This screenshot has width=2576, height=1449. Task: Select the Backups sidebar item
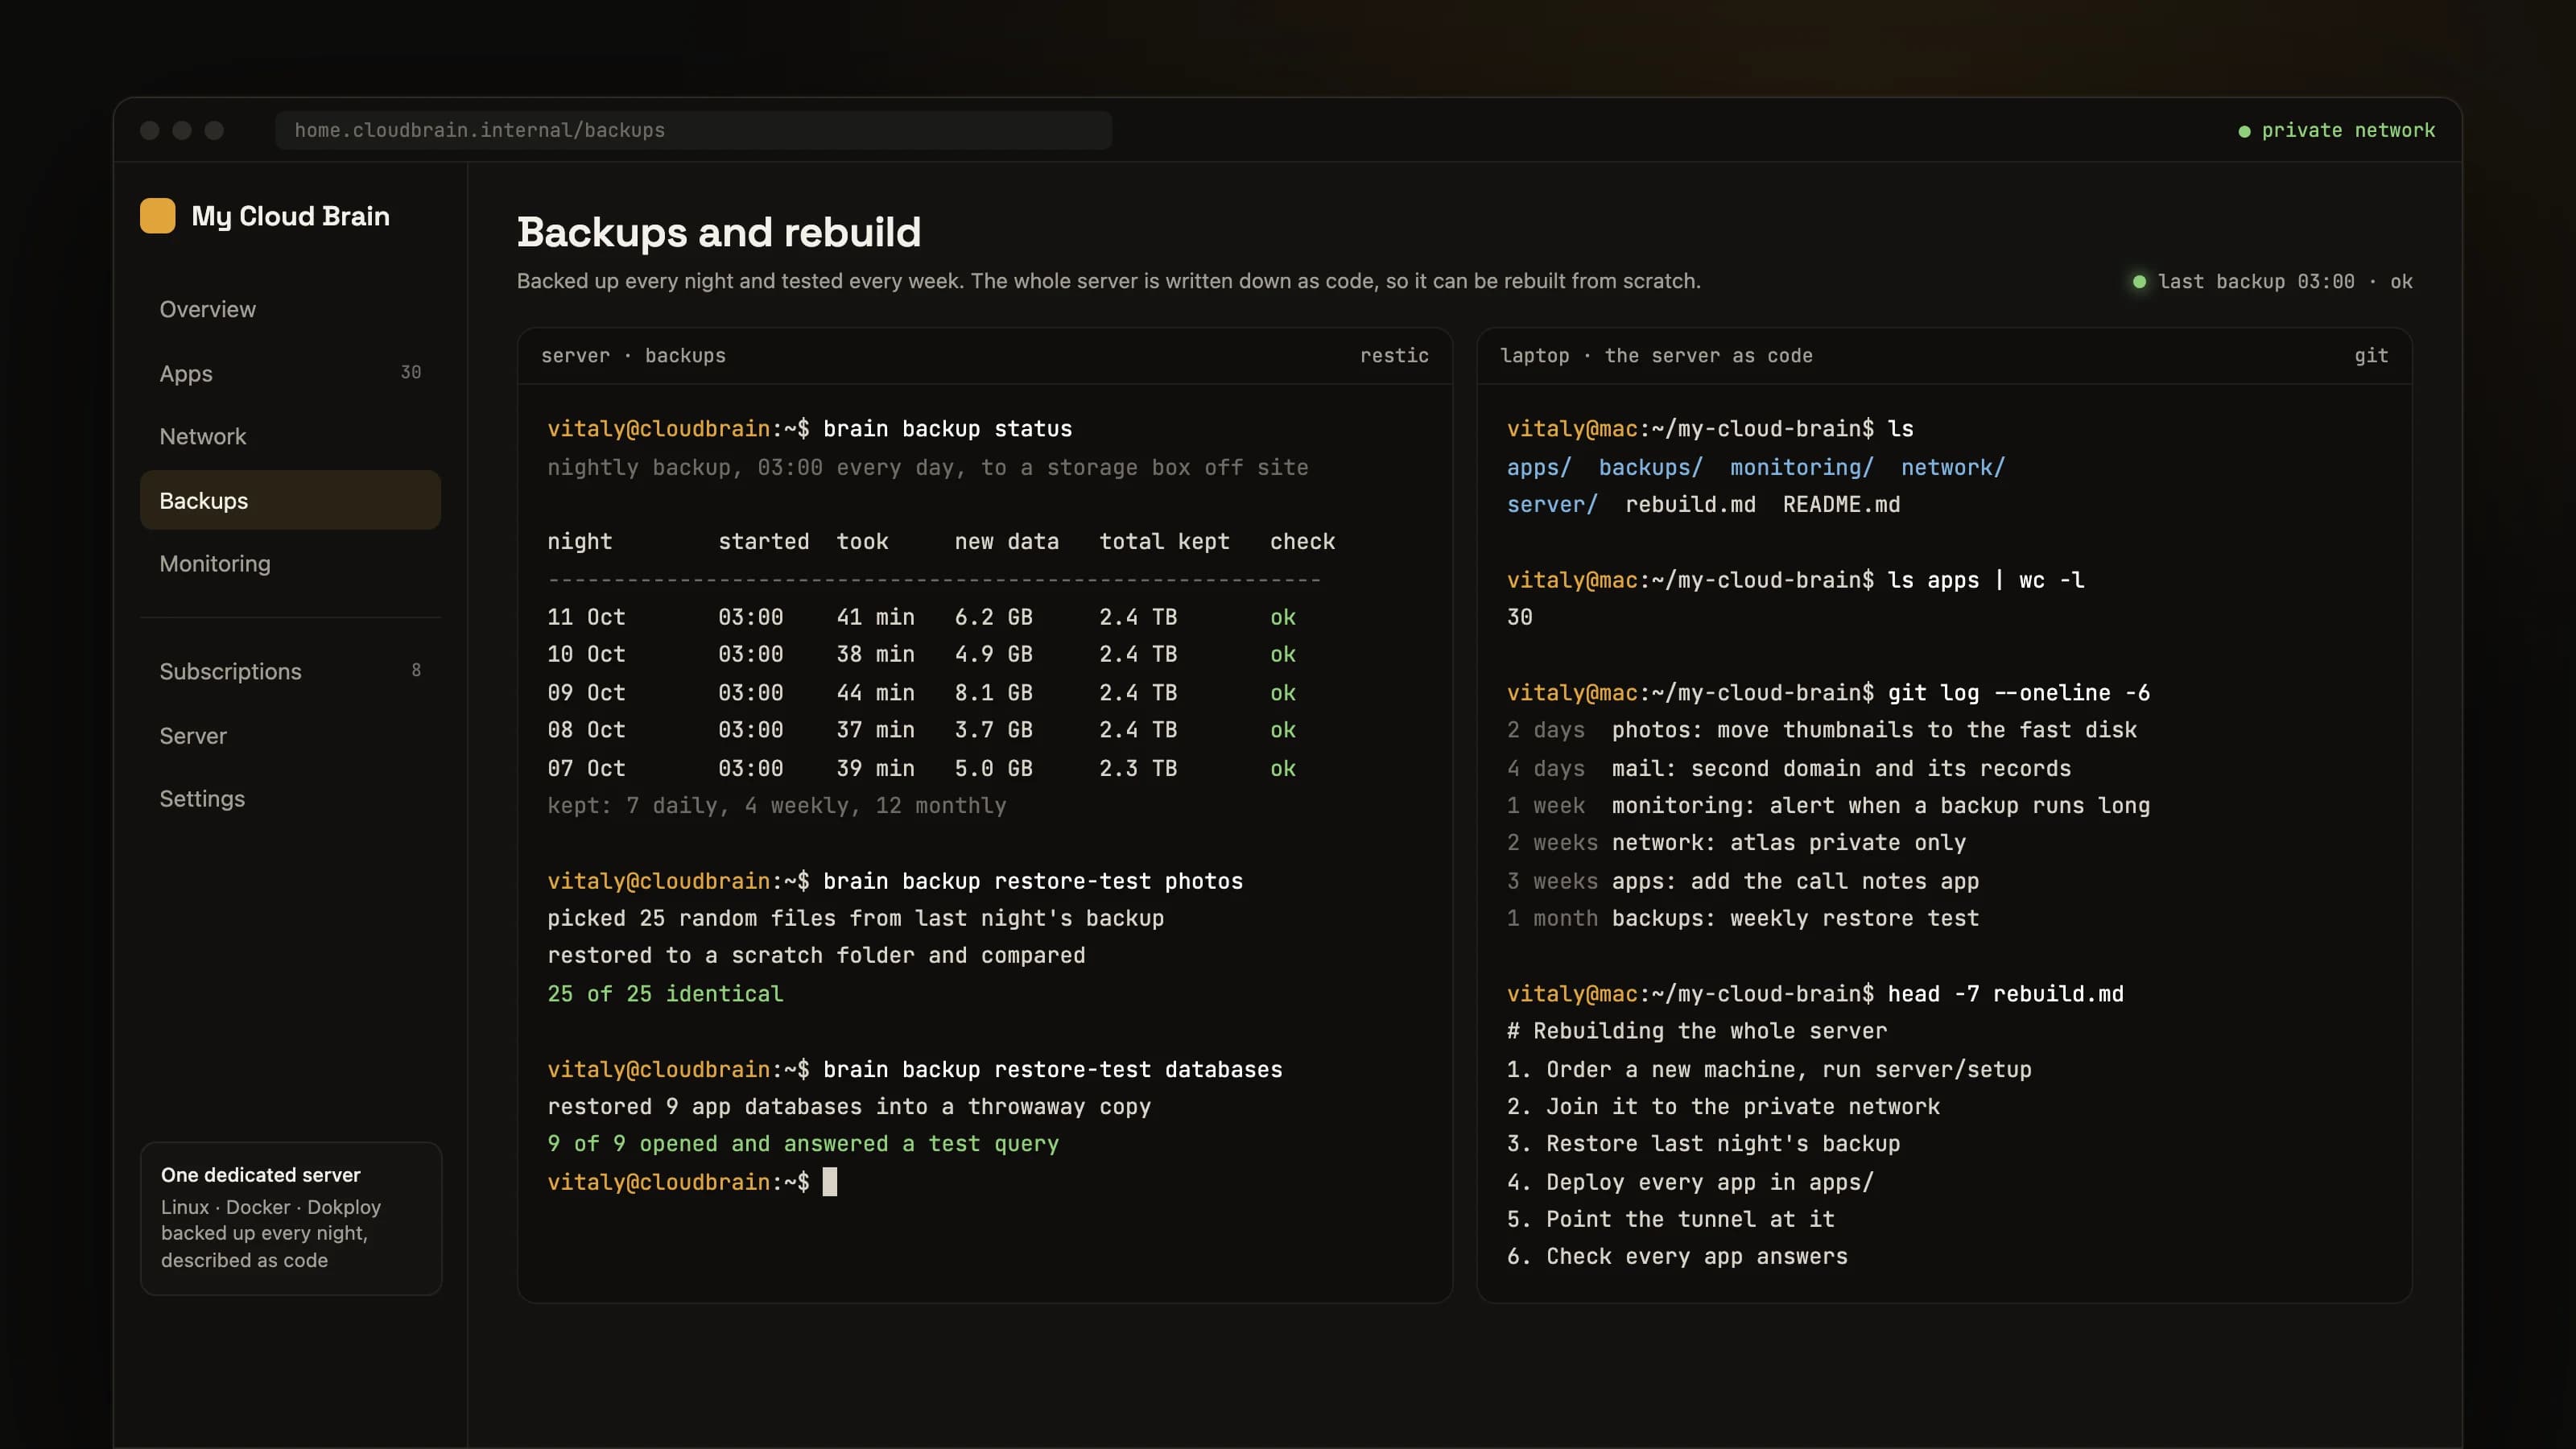tap(290, 500)
